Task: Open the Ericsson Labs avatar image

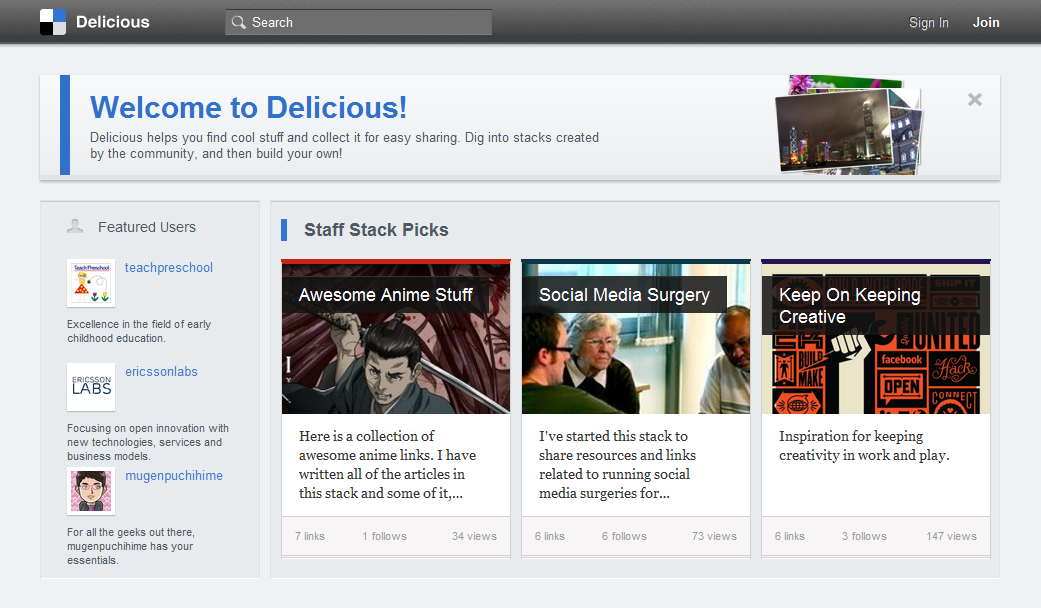Action: point(91,387)
